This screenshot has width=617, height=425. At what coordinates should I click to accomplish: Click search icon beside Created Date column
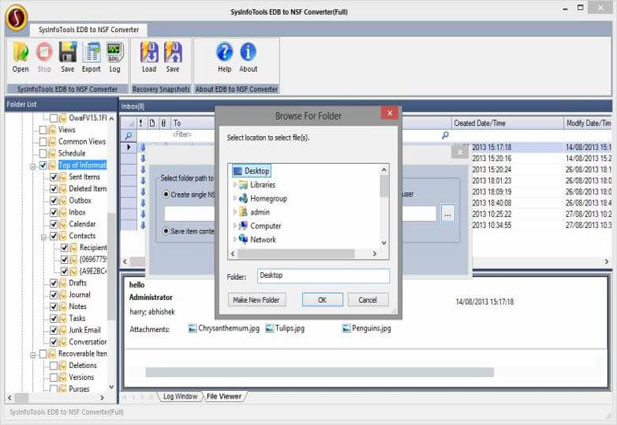pyautogui.click(x=445, y=135)
